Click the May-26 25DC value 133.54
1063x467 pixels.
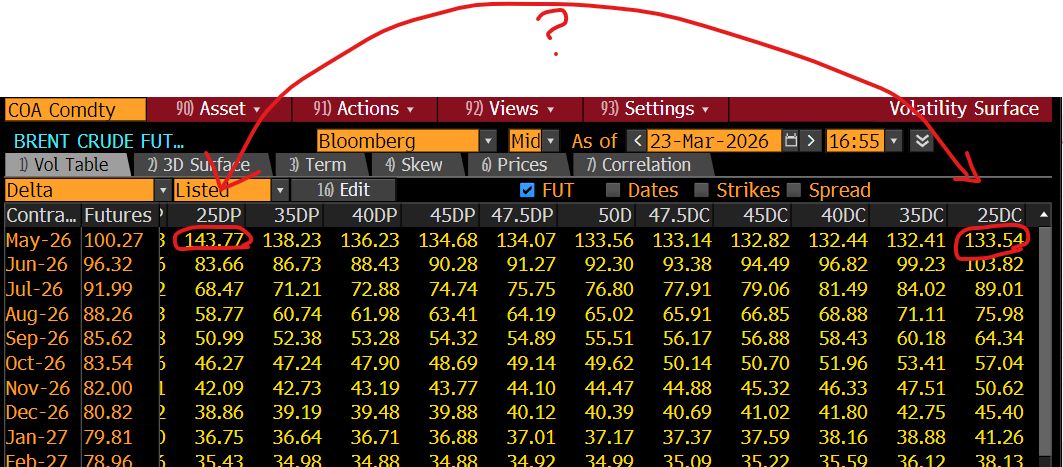point(992,240)
